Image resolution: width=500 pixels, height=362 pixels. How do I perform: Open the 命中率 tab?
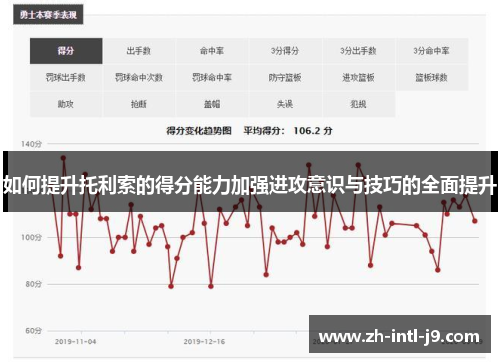pos(212,51)
